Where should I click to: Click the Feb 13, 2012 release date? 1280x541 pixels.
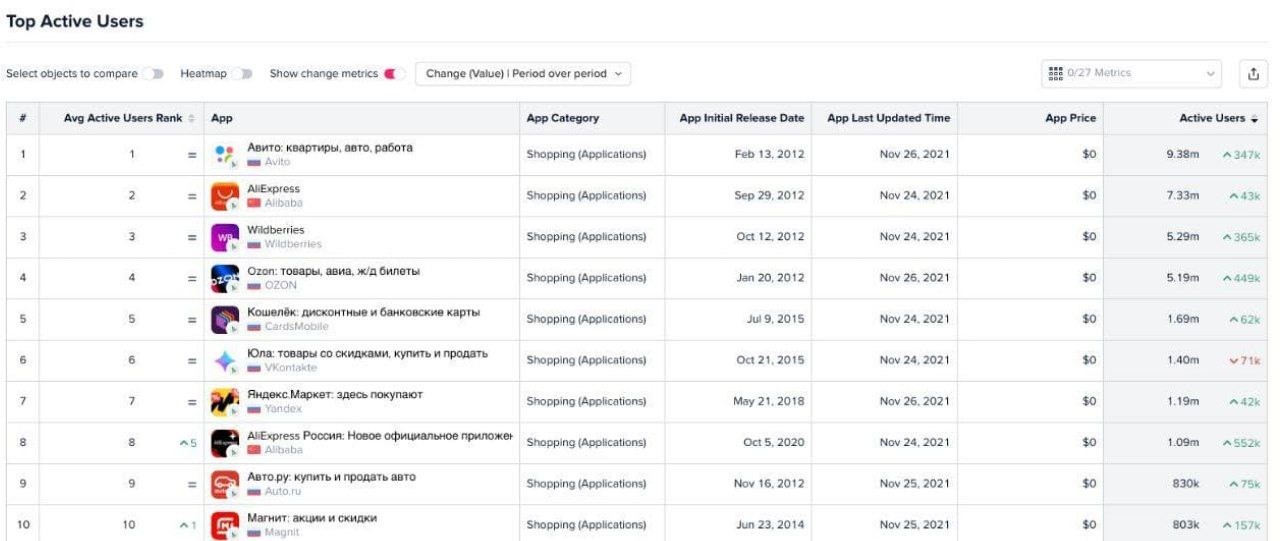(769, 155)
